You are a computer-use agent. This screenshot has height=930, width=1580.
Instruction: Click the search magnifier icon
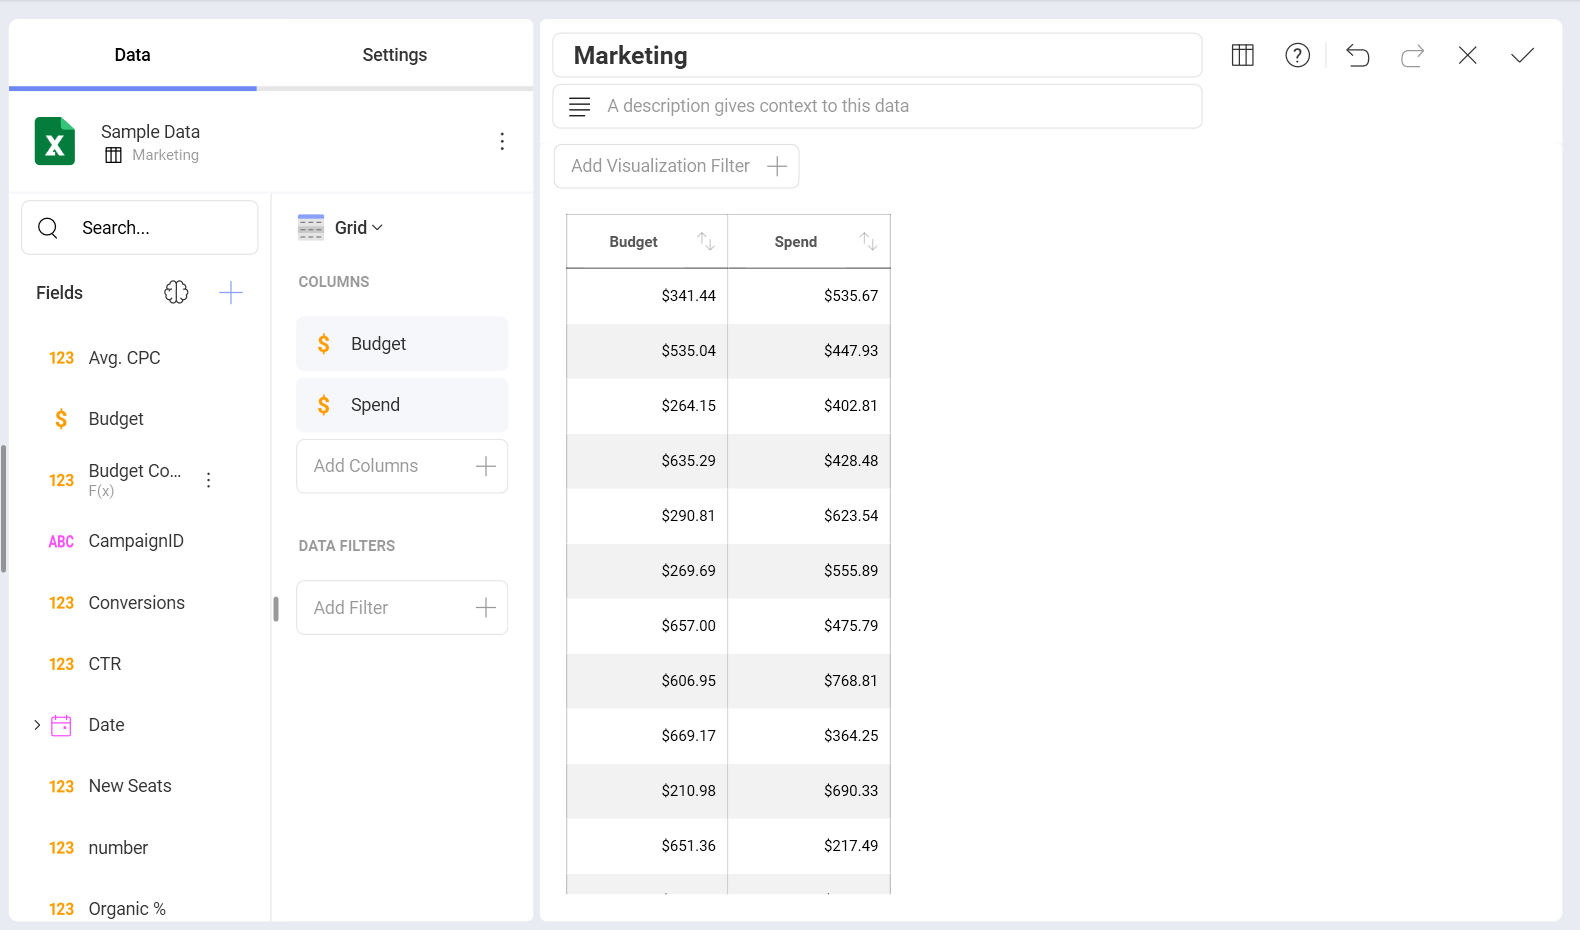pos(48,228)
